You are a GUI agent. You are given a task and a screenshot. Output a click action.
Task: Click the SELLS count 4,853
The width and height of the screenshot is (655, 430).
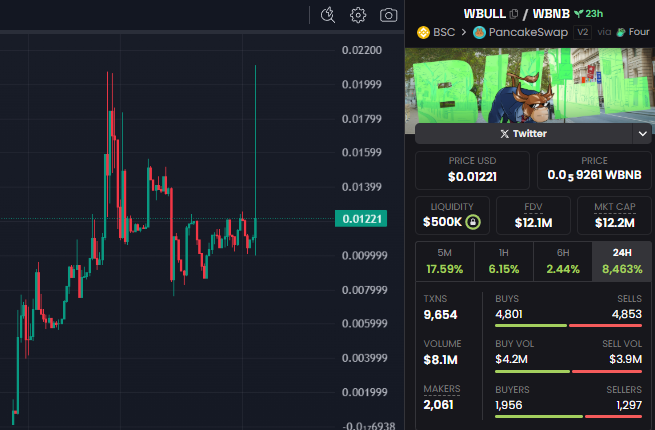pyautogui.click(x=627, y=314)
